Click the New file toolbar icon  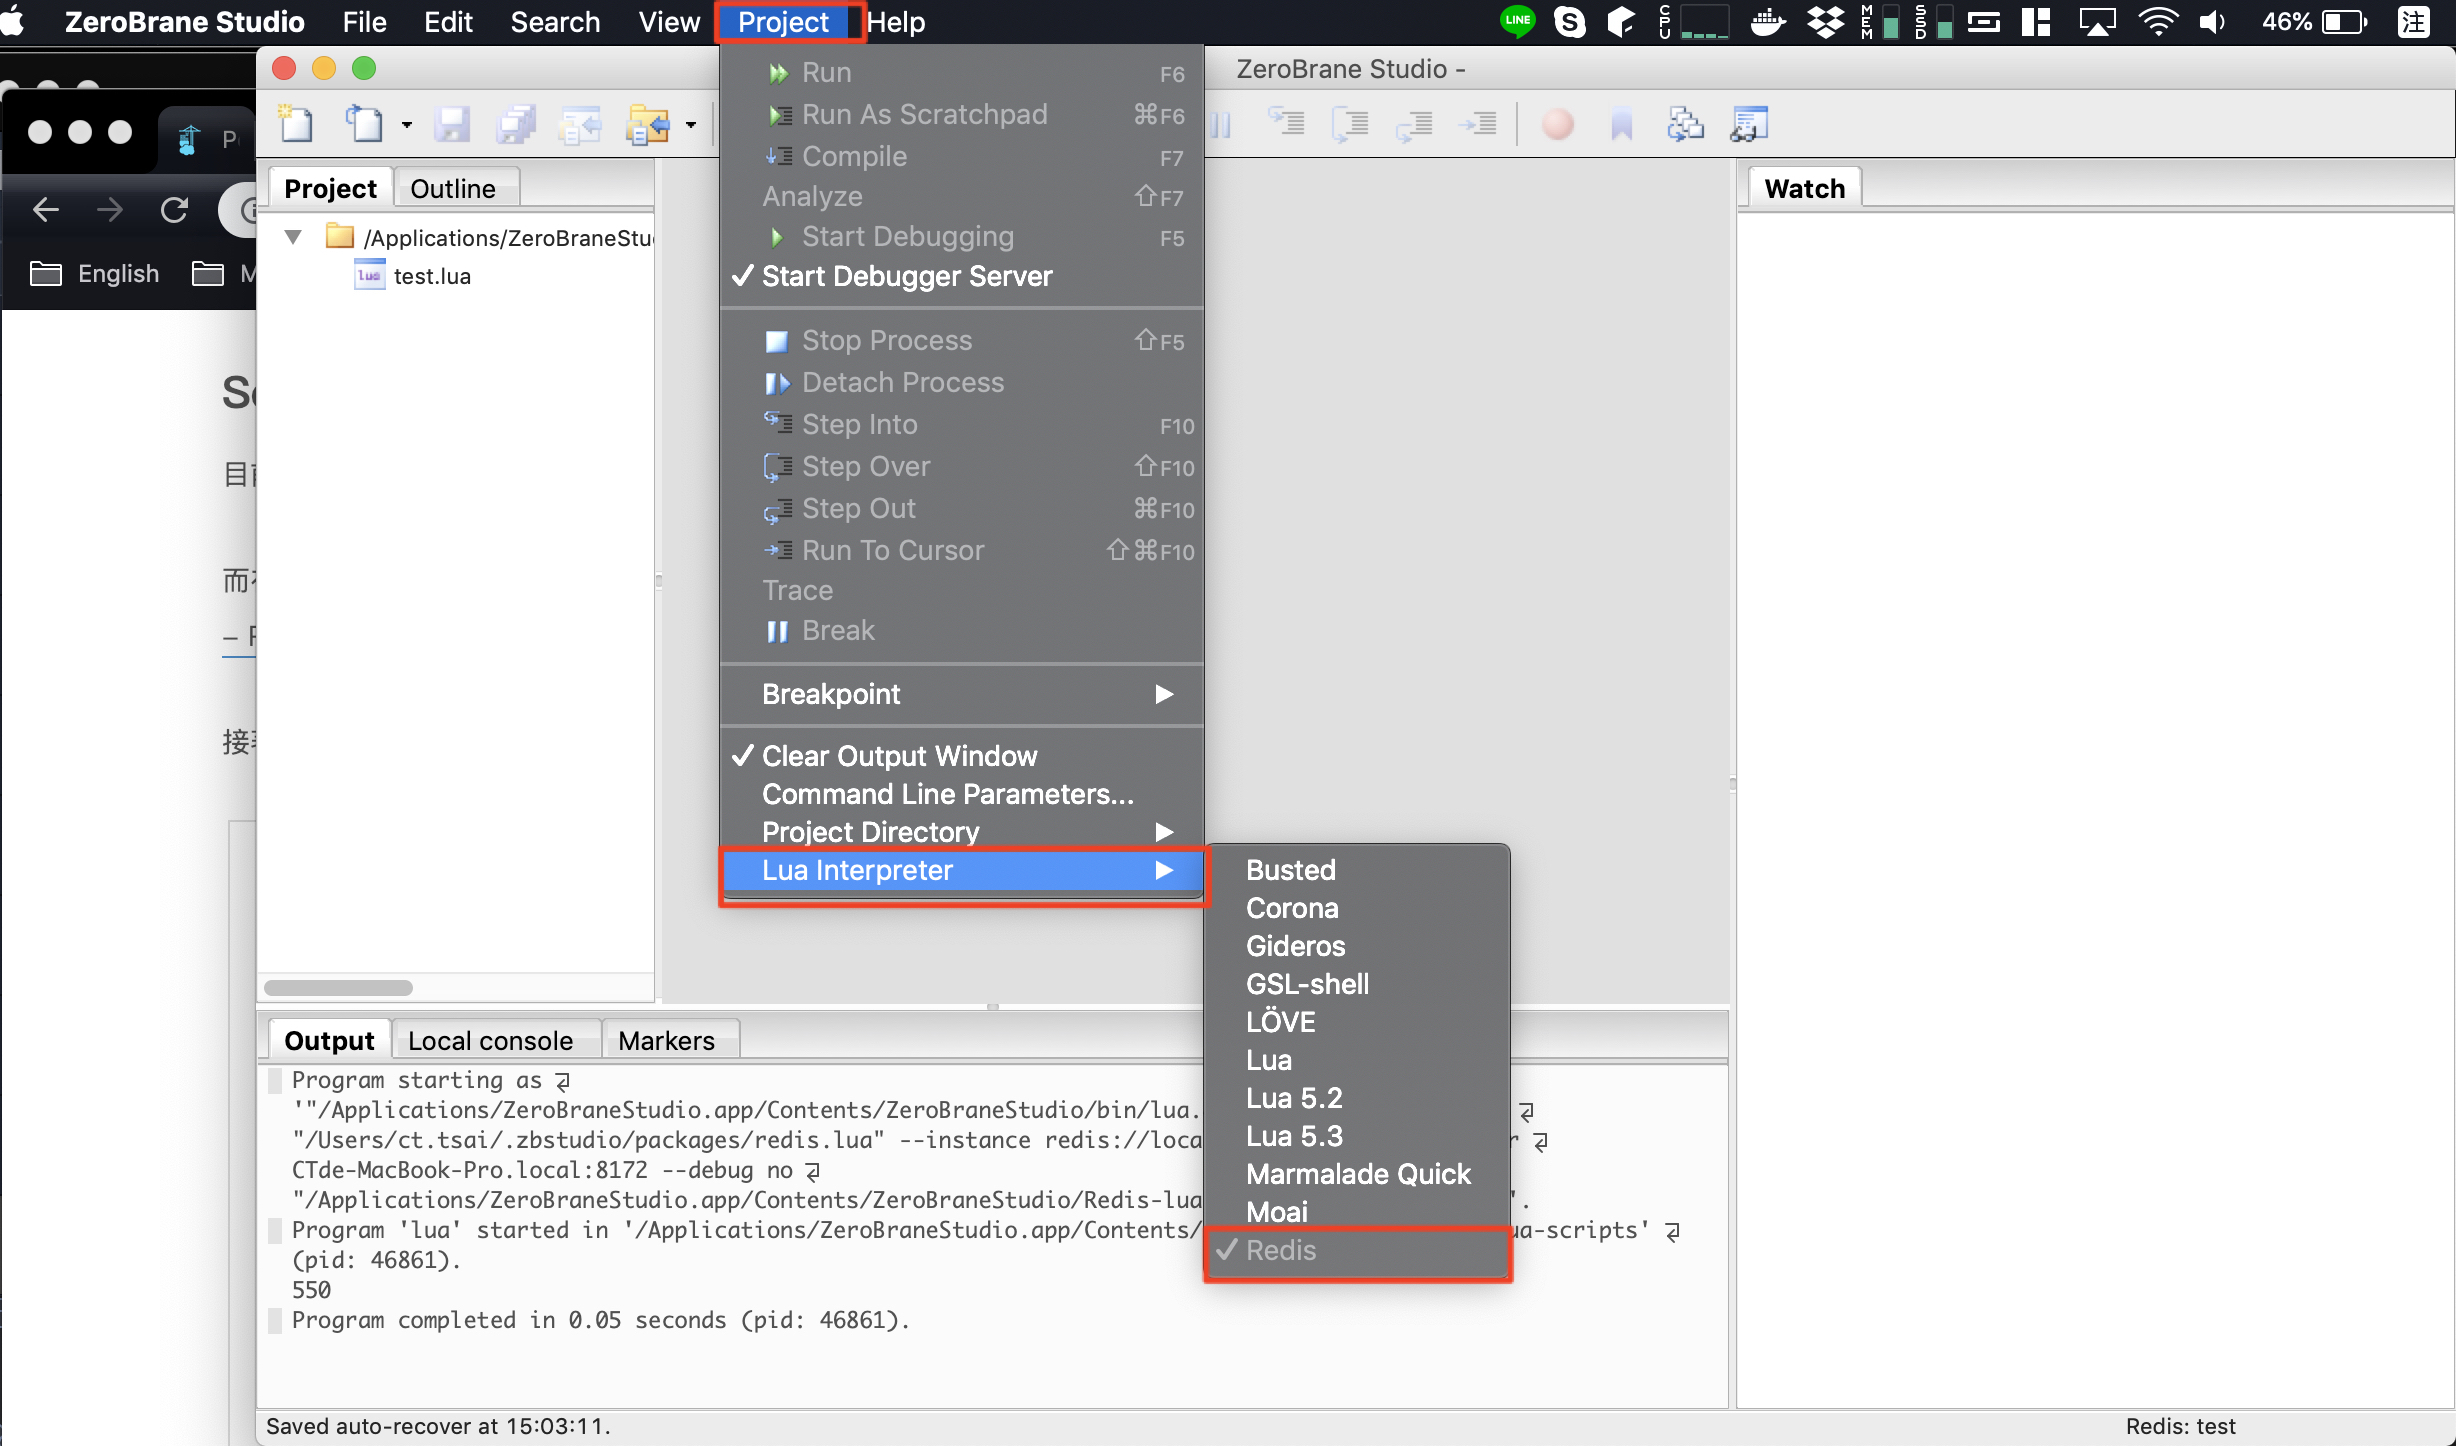pyautogui.click(x=296, y=125)
